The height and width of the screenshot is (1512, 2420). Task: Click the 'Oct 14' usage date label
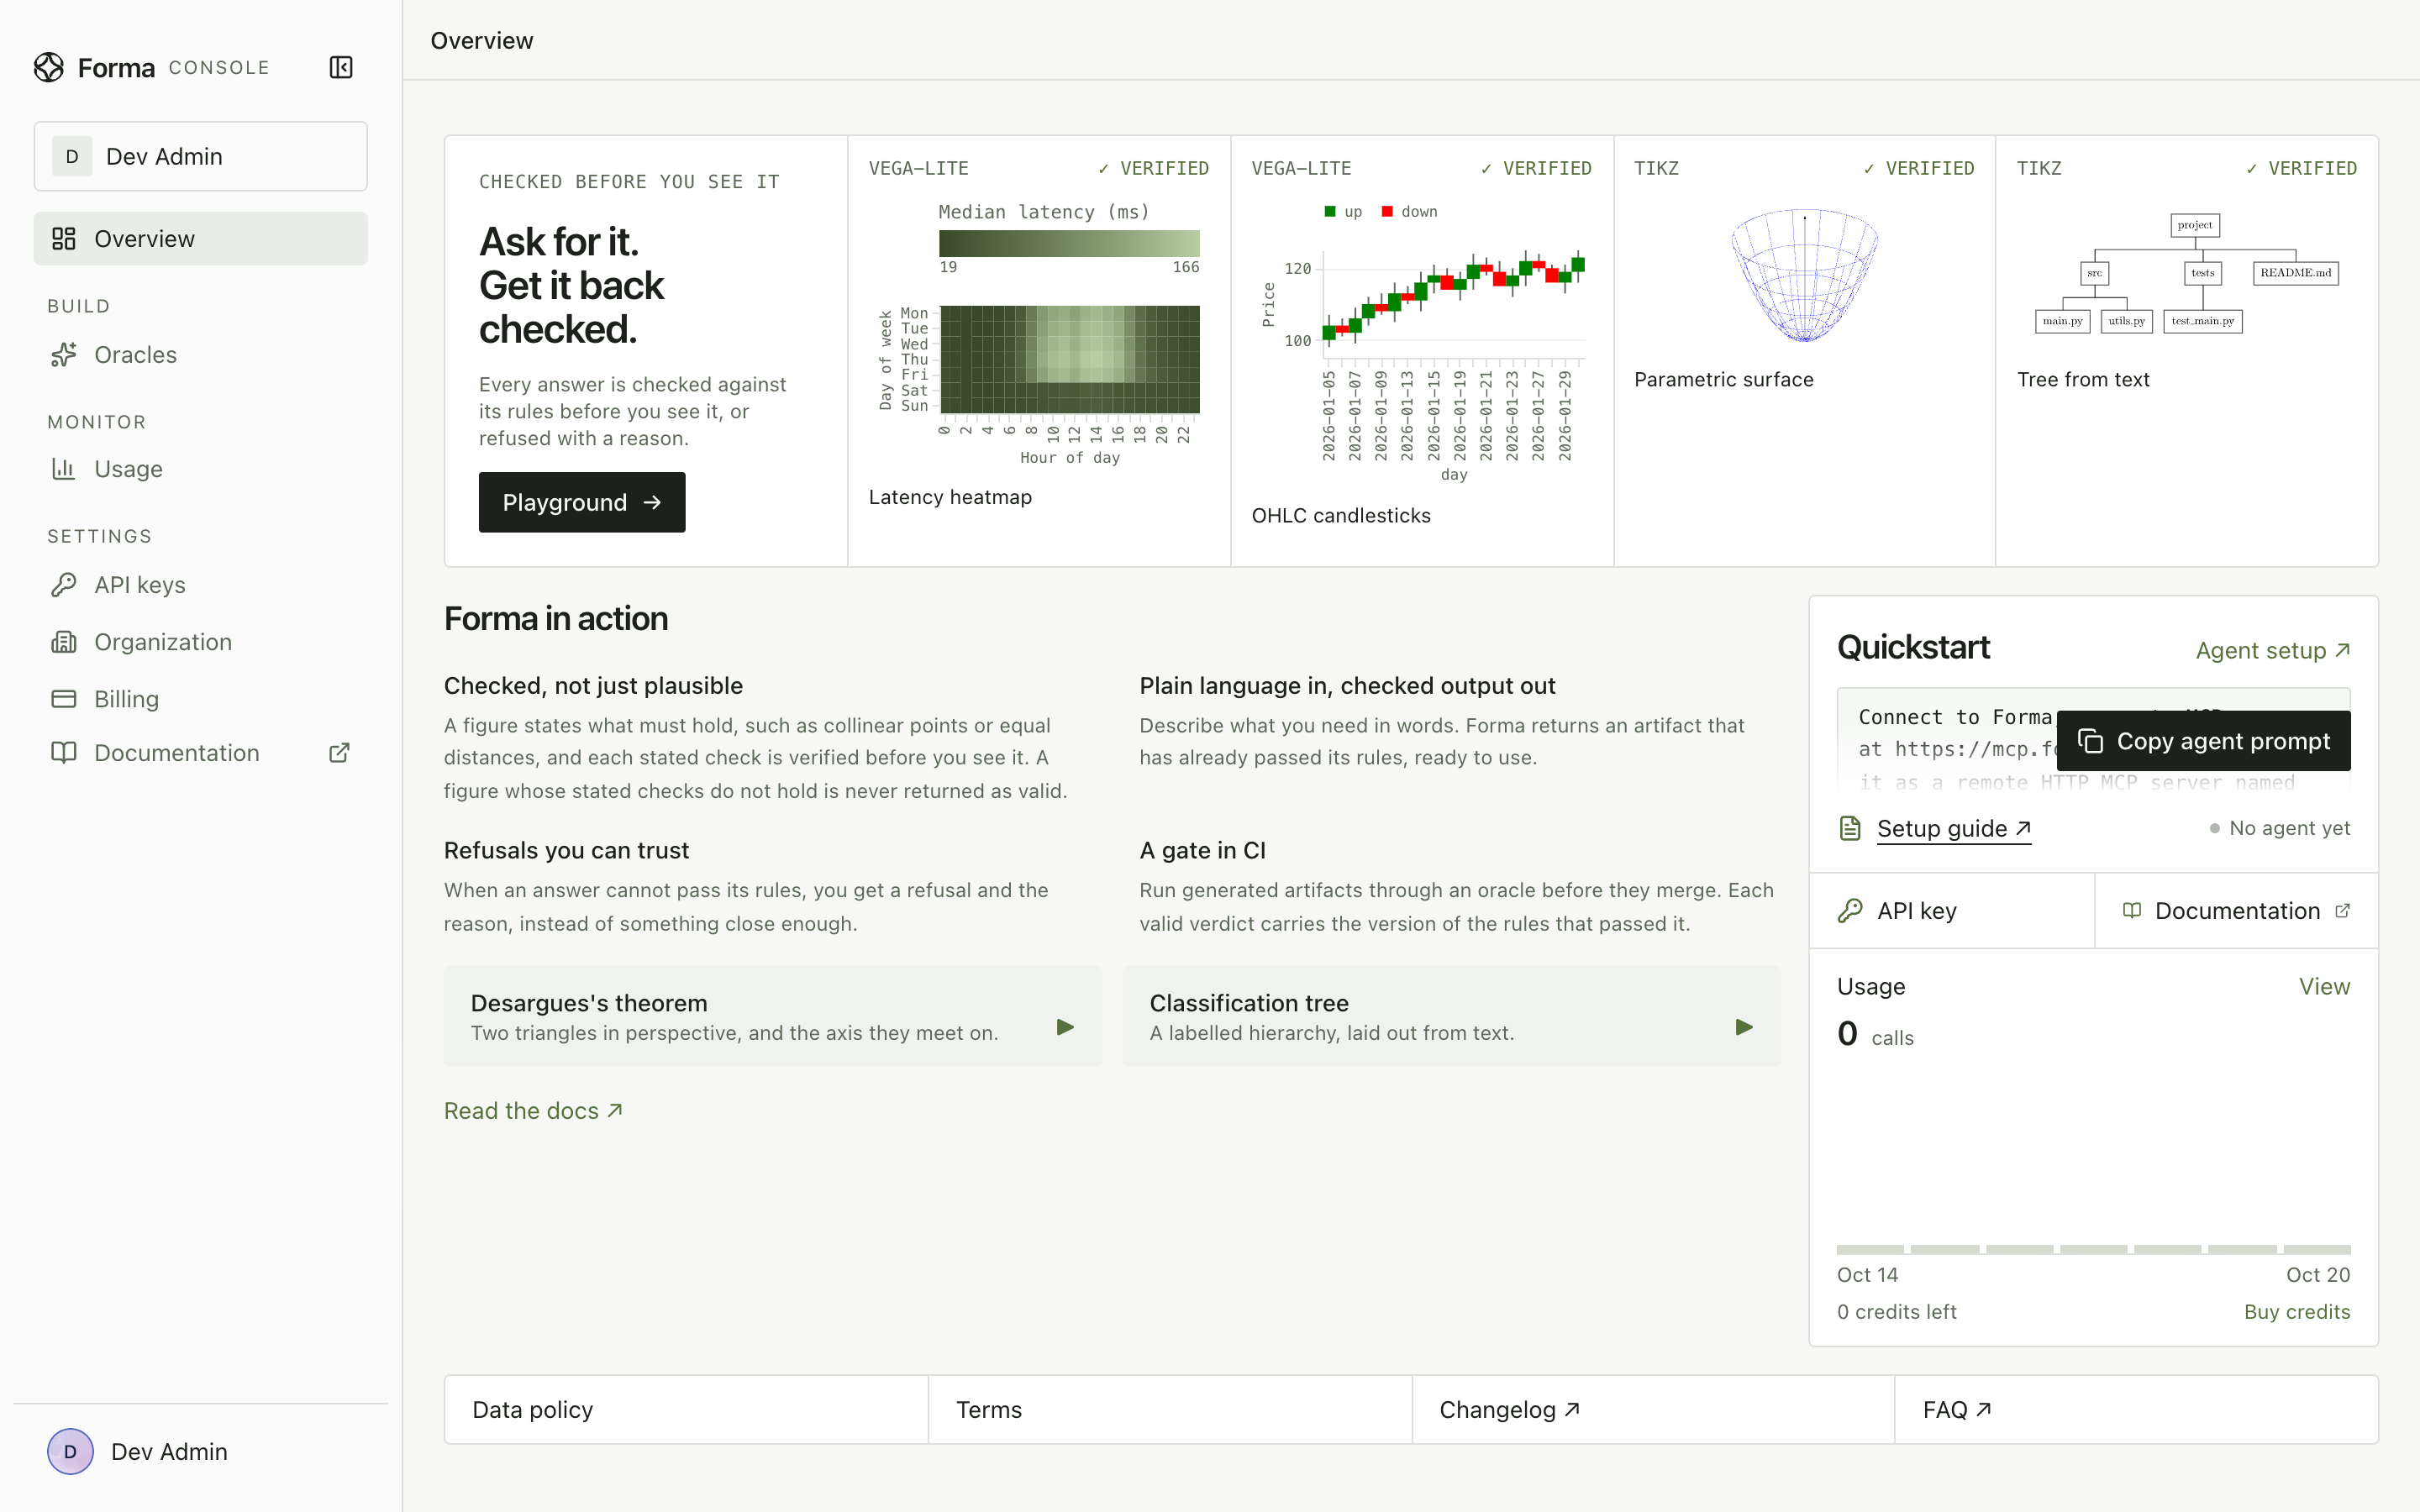1867,1274
